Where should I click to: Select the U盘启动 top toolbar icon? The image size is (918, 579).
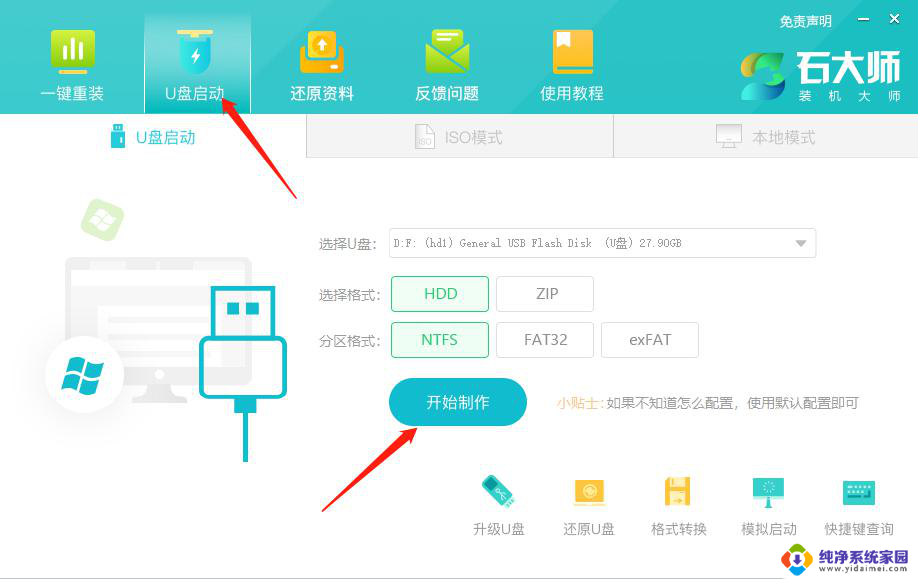(195, 64)
